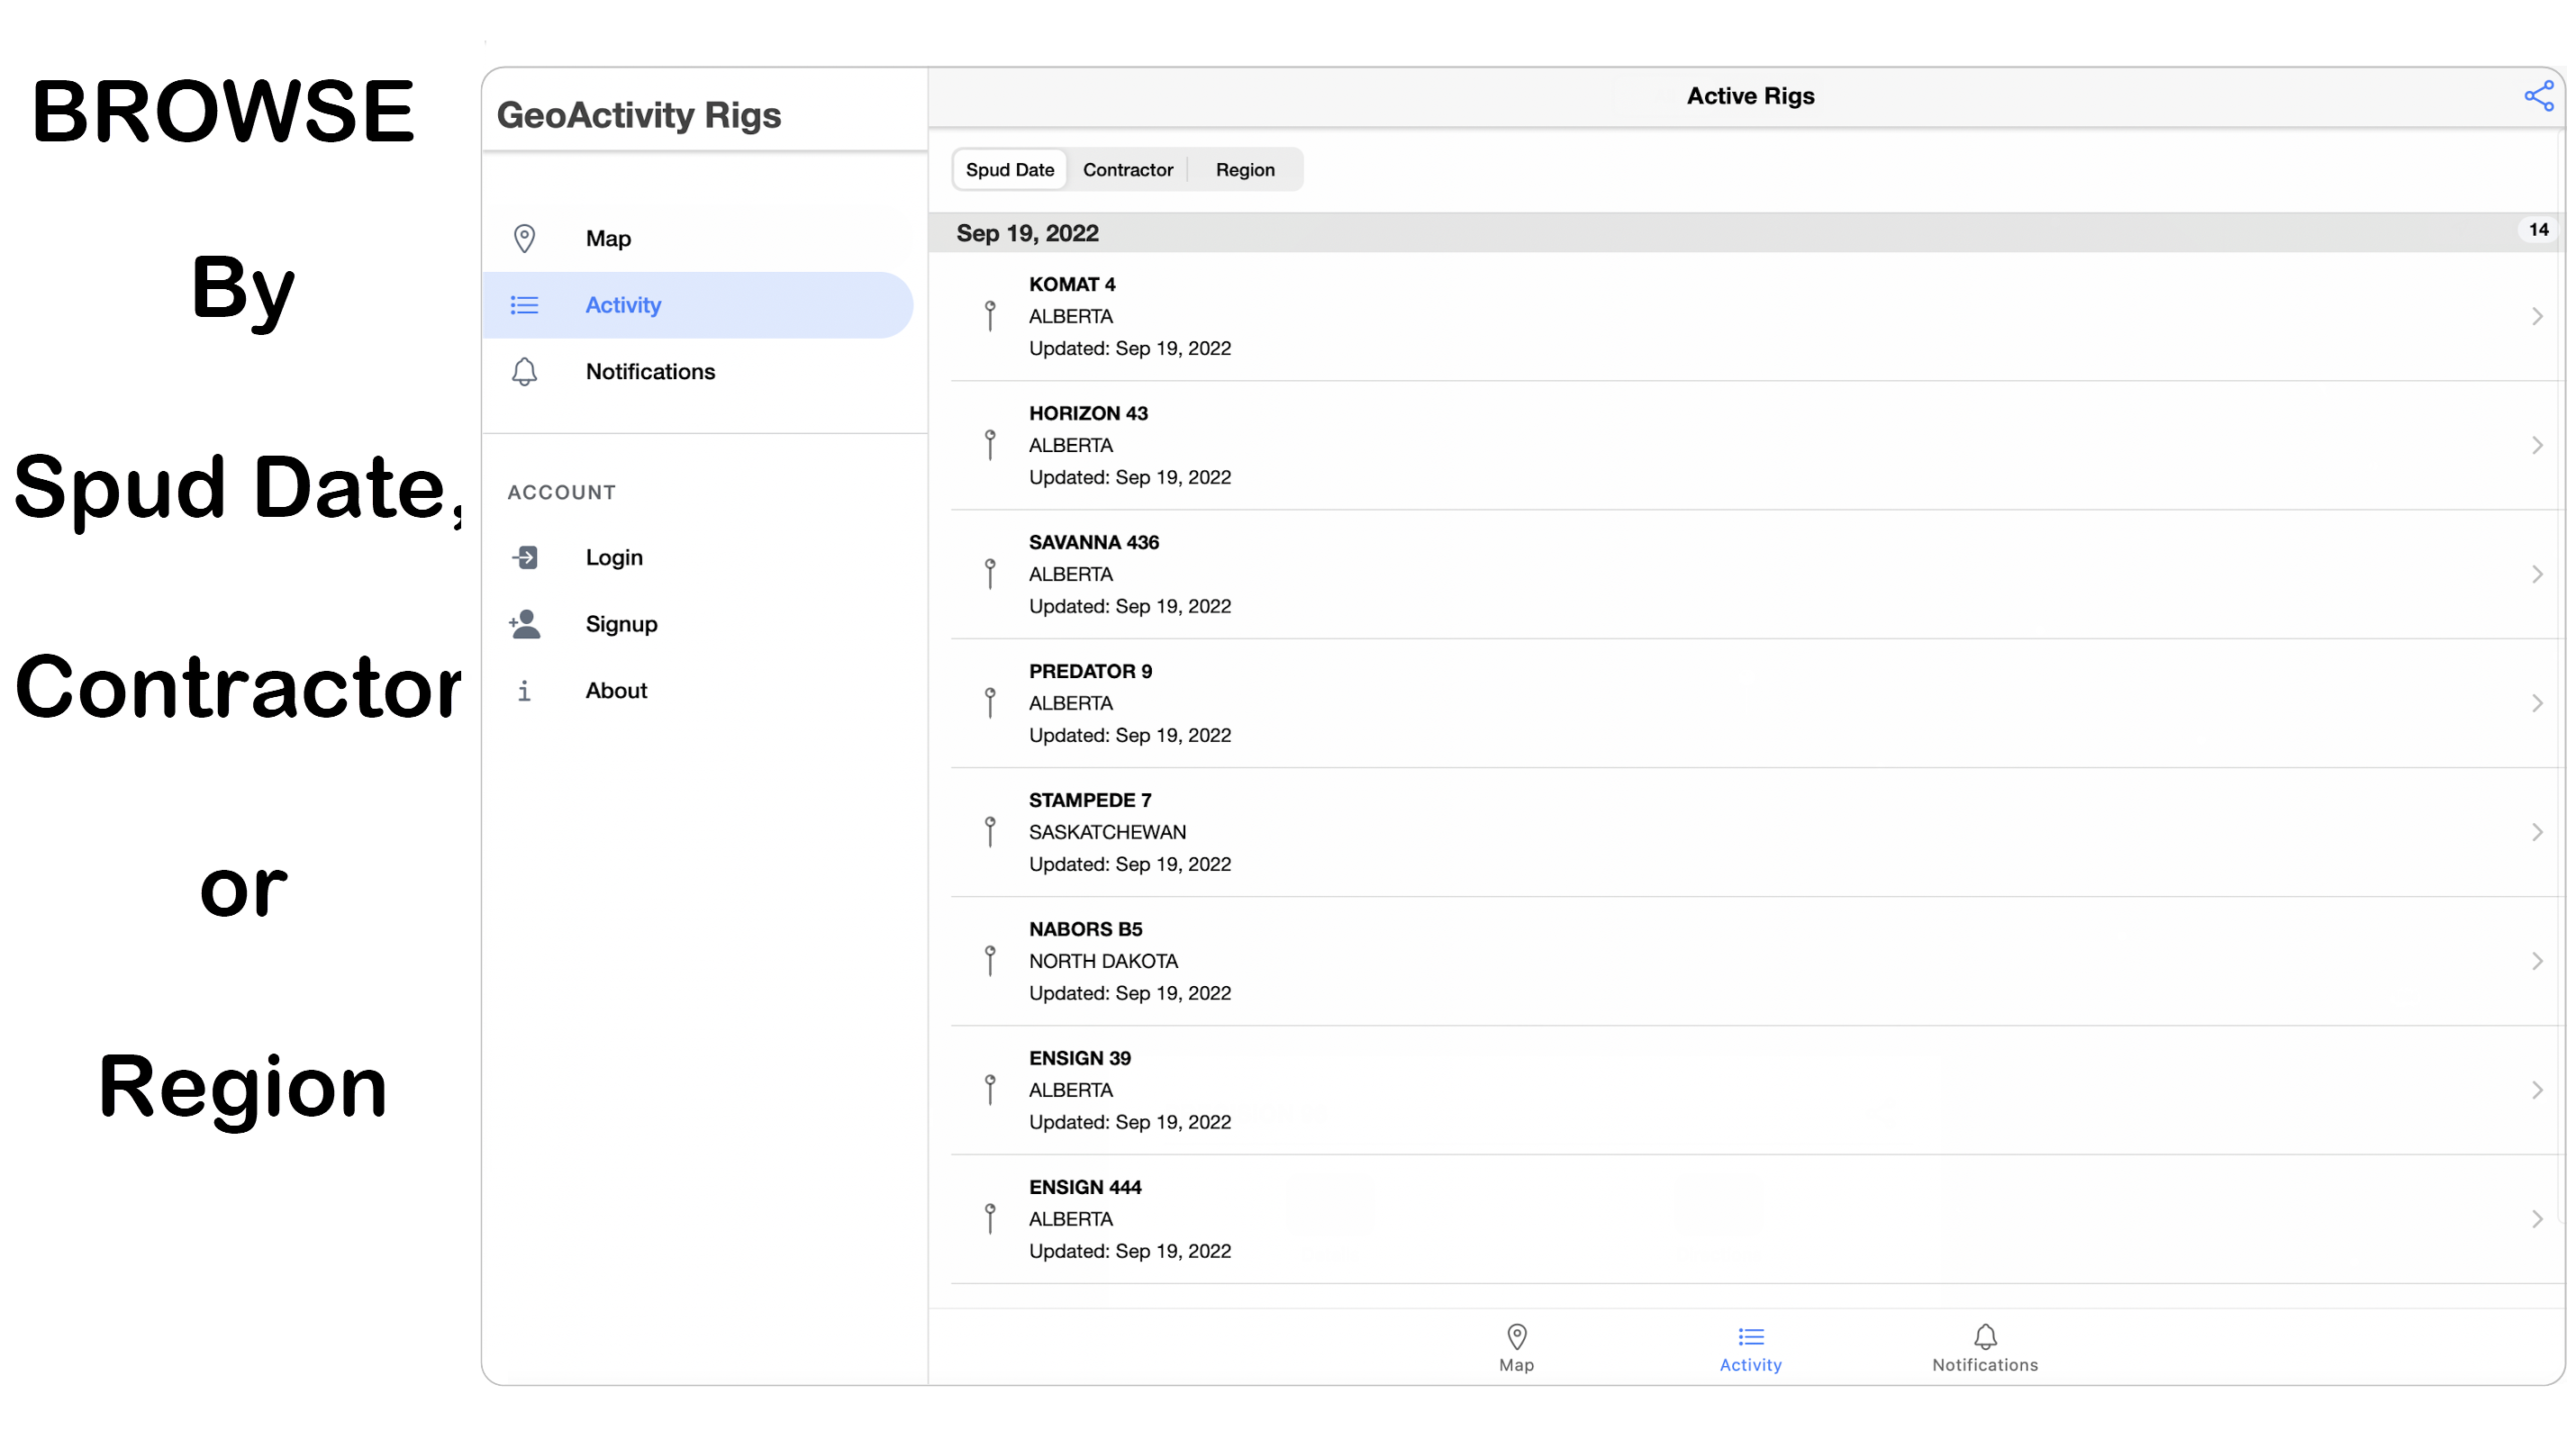Click the rig pin icon beside NABORS B5
This screenshot has height=1448, width=2576.
[990, 961]
